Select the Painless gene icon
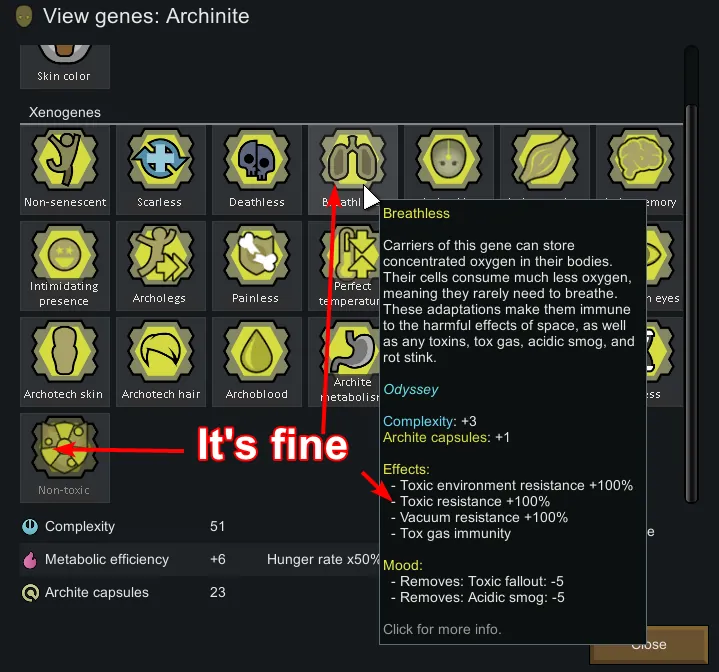Image resolution: width=719 pixels, height=672 pixels. tap(257, 265)
